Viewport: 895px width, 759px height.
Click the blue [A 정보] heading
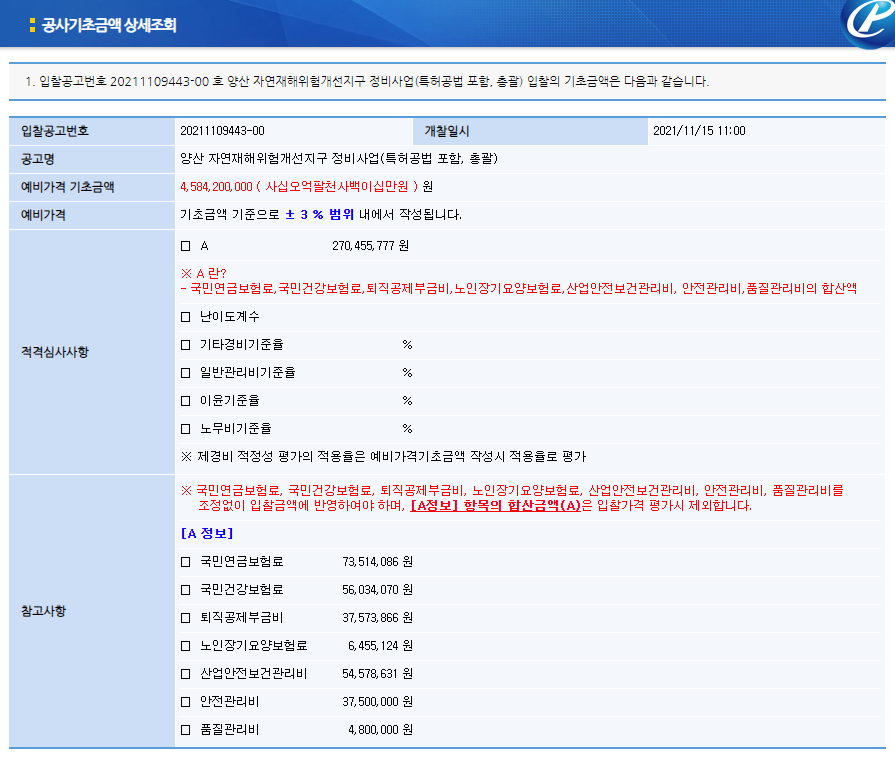[207, 534]
